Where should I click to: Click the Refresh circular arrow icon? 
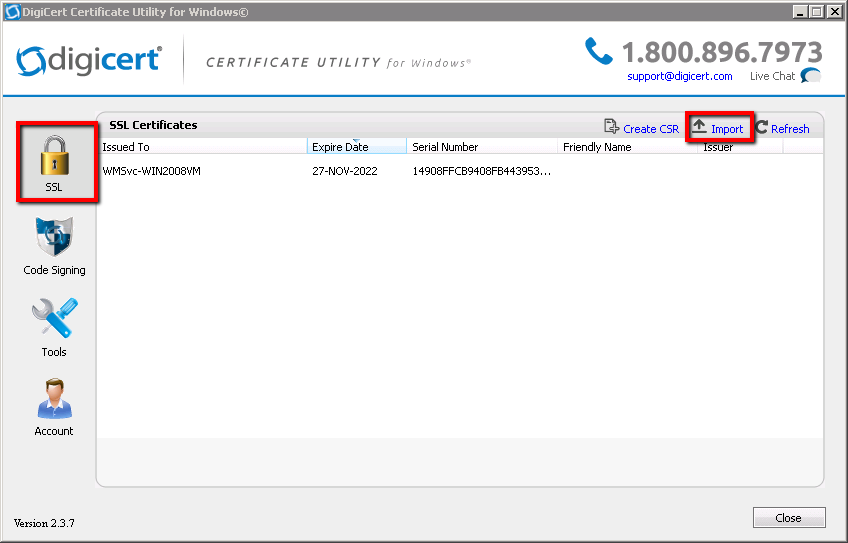761,128
